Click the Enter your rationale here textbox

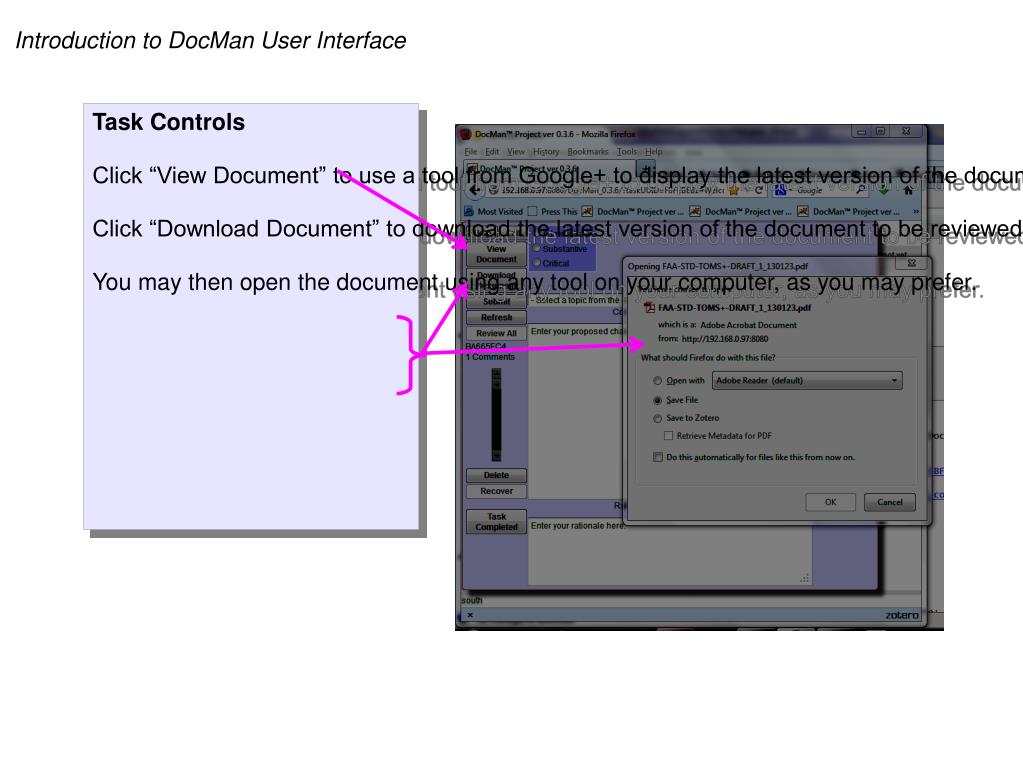coord(669,552)
